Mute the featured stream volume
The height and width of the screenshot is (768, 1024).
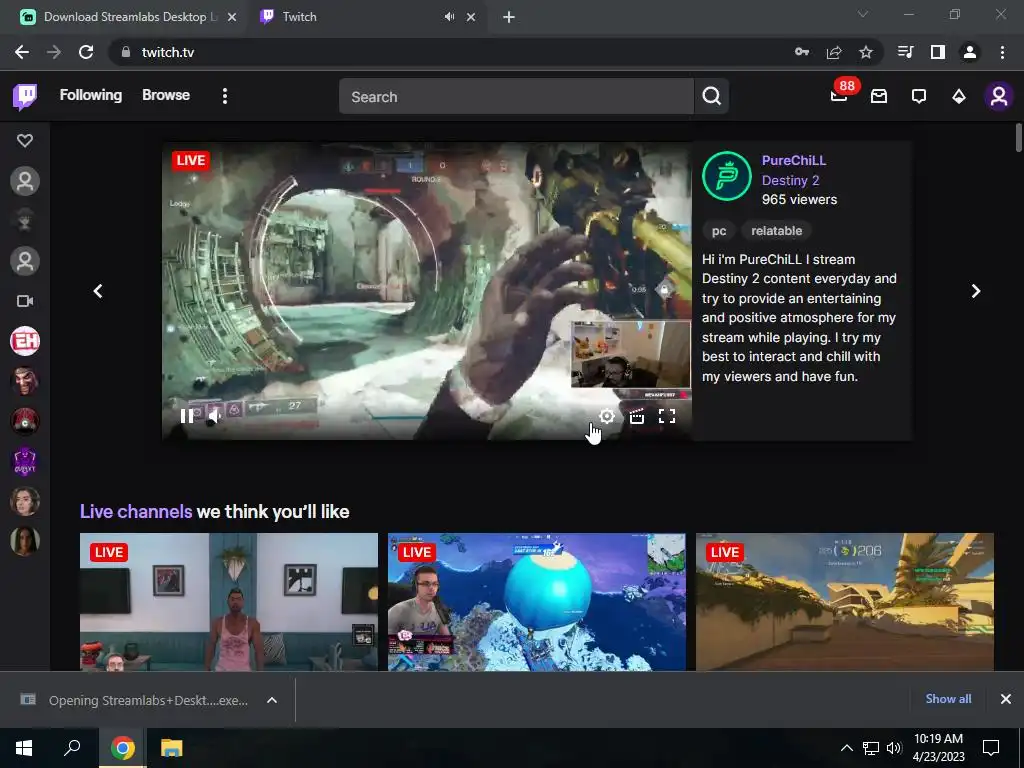pos(215,416)
